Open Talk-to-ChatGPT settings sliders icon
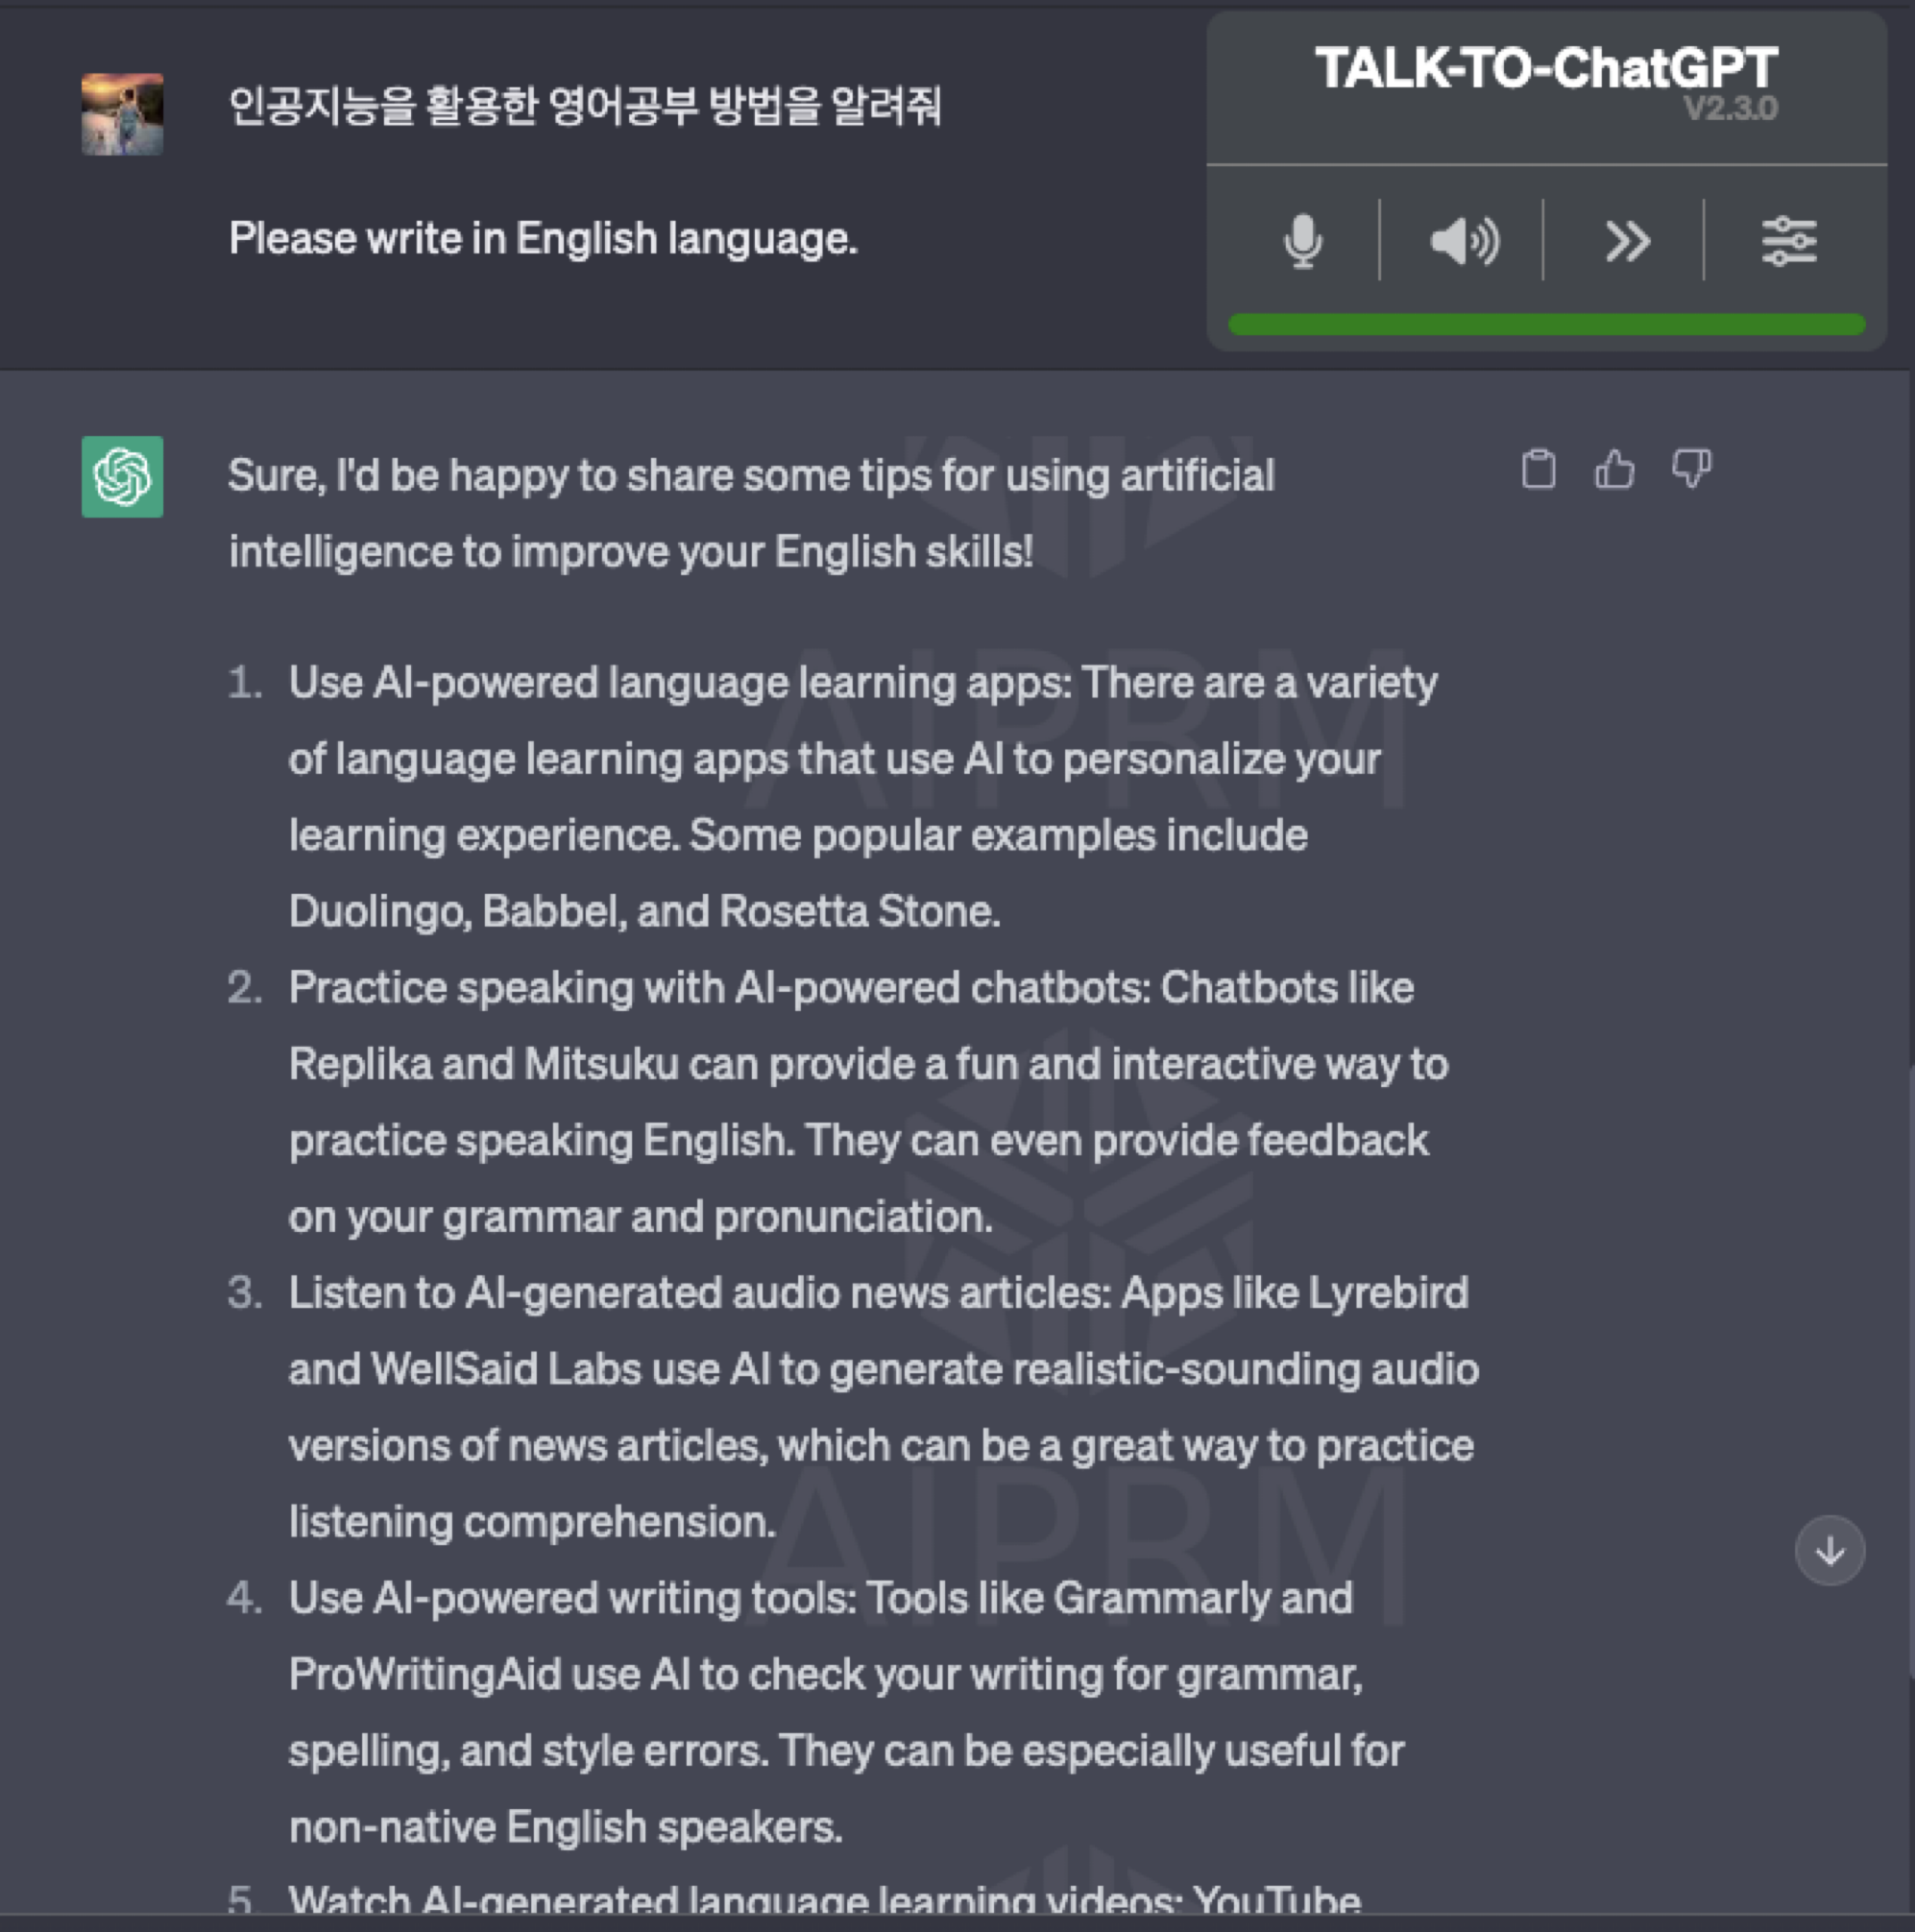Viewport: 1915px width, 1932px height. coord(1788,241)
